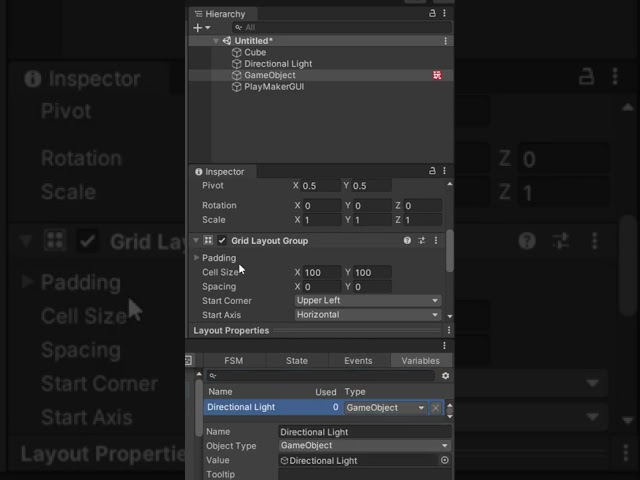Click the Layout Properties header

[231, 330]
